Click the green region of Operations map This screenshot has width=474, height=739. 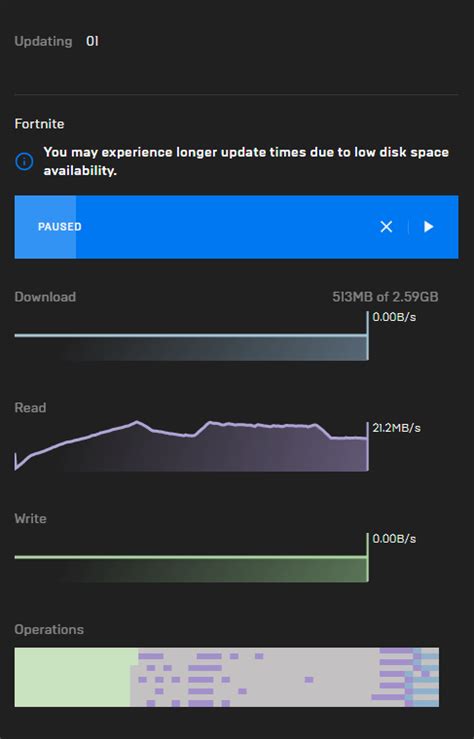73,677
